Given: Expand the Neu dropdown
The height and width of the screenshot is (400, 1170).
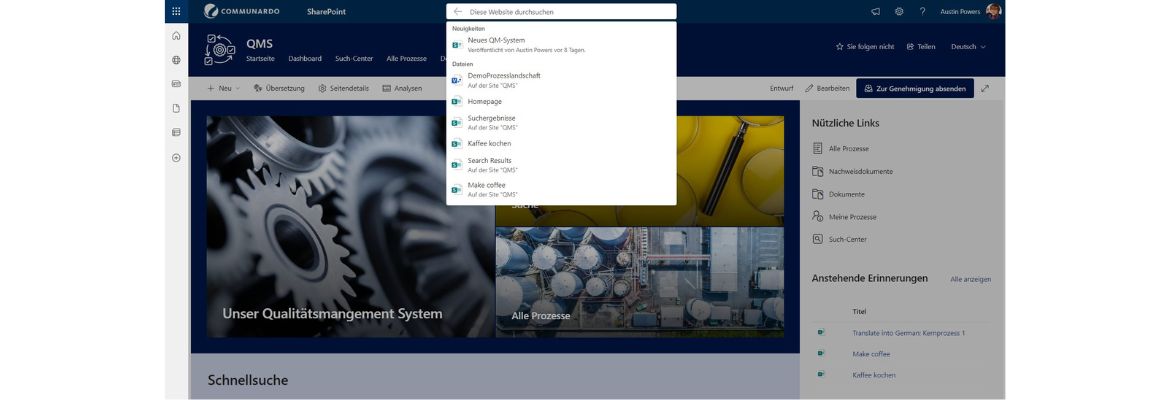Looking at the screenshot, I should pyautogui.click(x=223, y=88).
